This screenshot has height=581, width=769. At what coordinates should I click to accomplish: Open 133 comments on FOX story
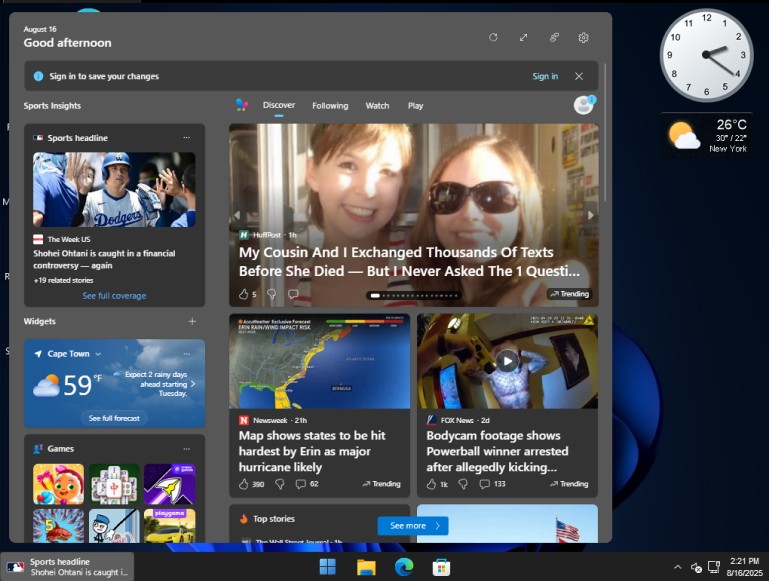(492, 484)
